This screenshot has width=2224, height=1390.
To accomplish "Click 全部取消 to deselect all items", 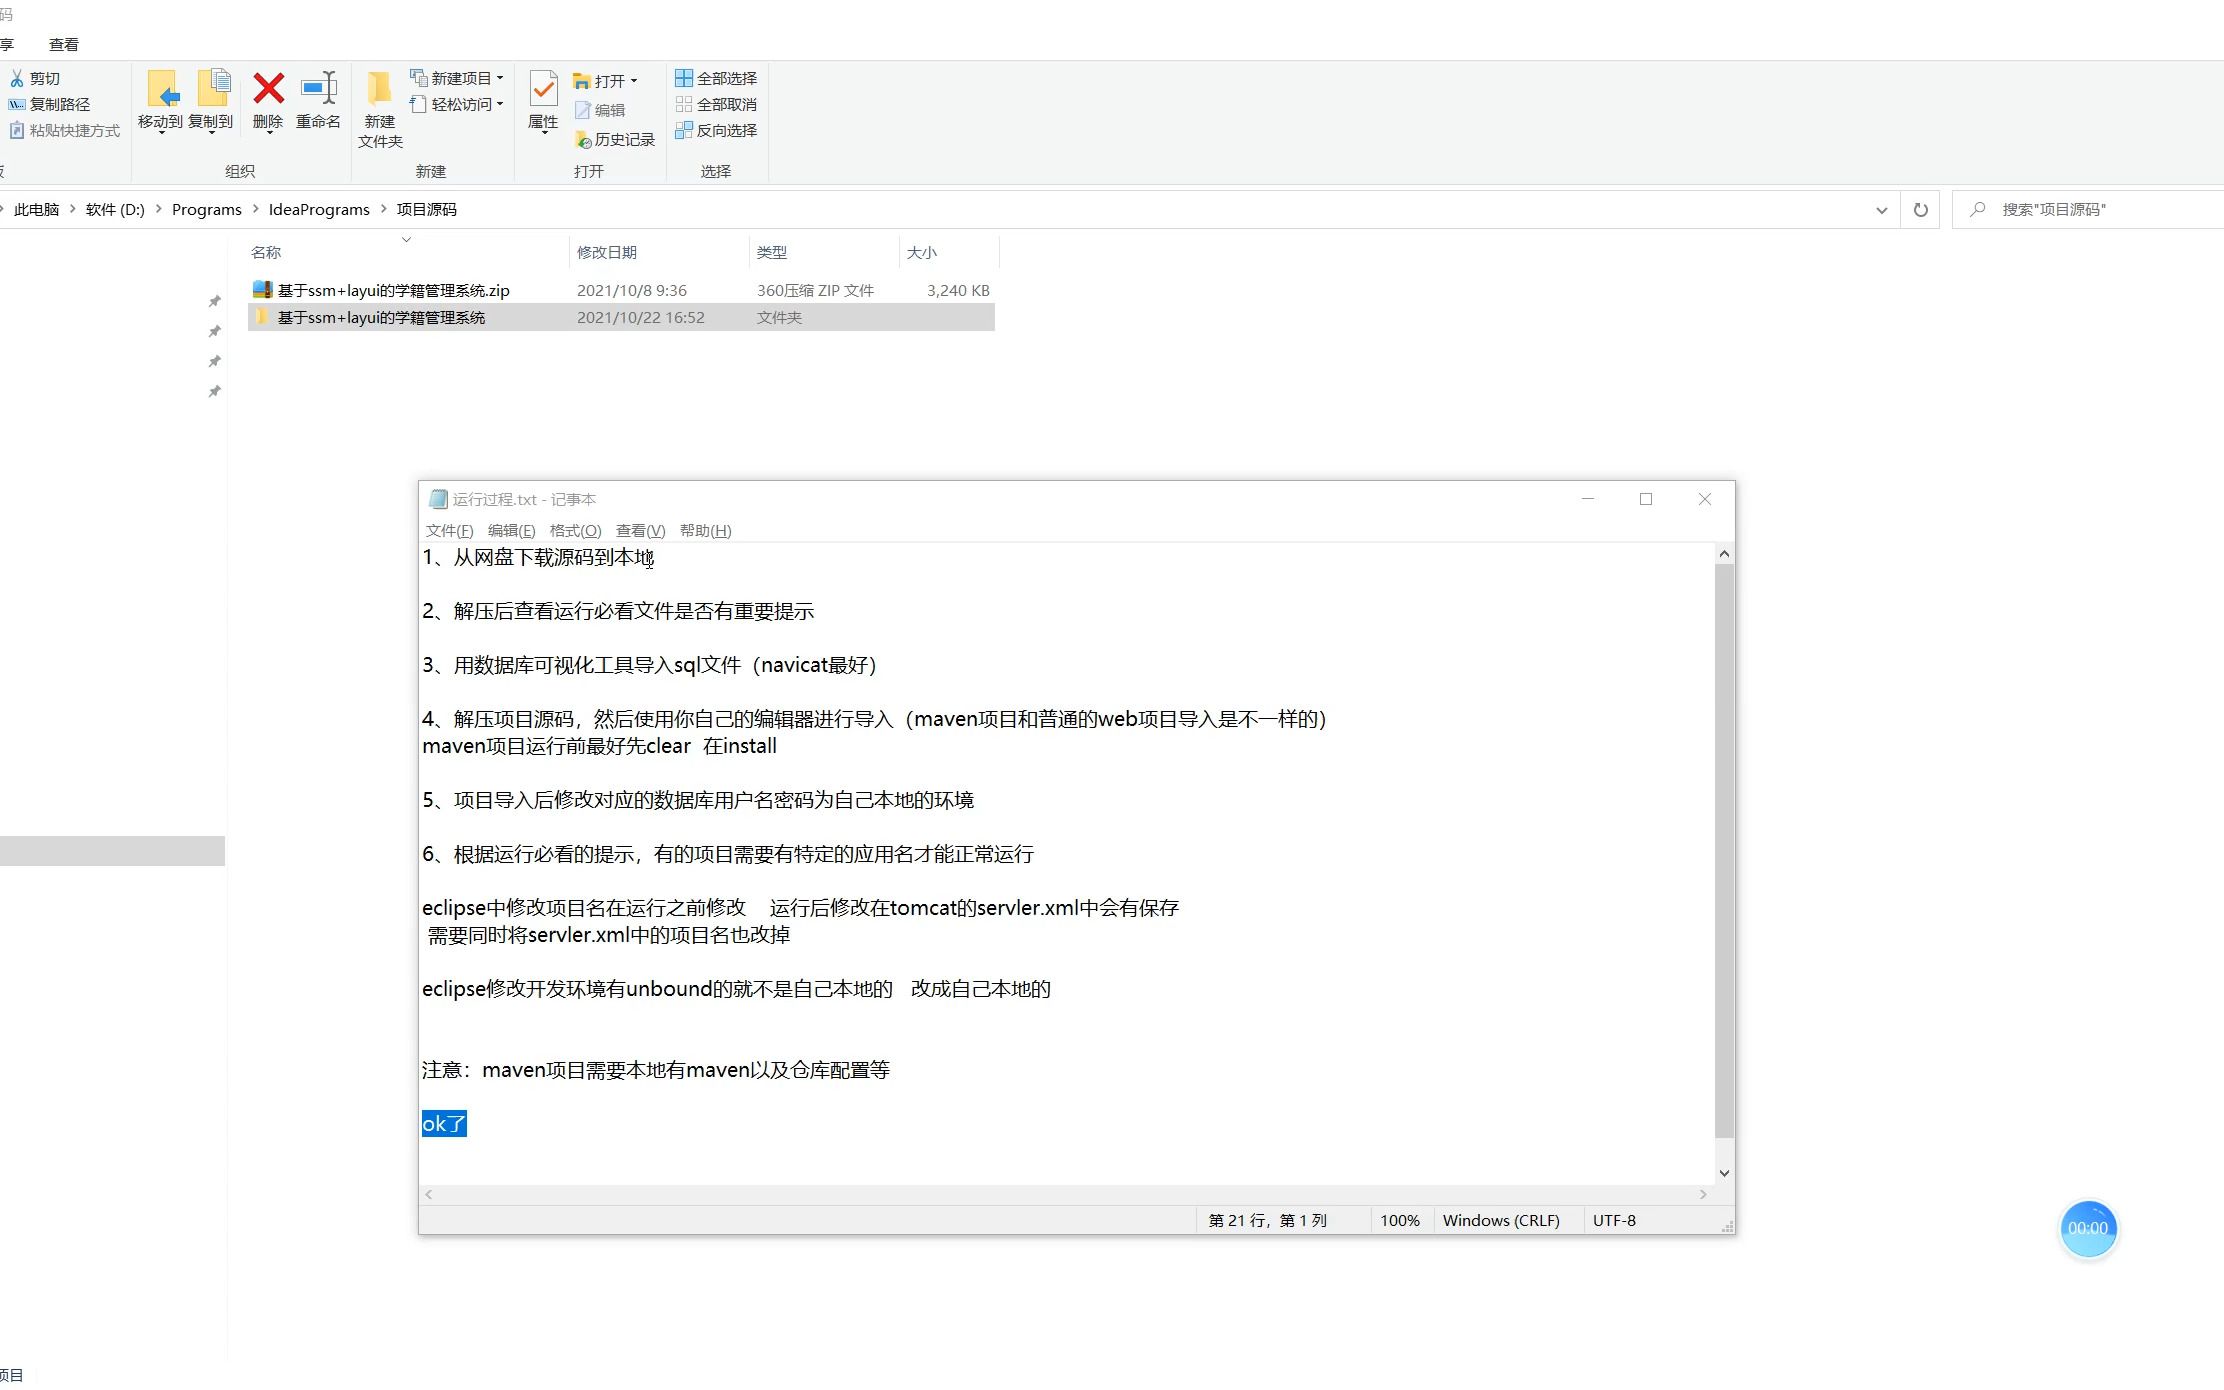I will pyautogui.click(x=716, y=104).
